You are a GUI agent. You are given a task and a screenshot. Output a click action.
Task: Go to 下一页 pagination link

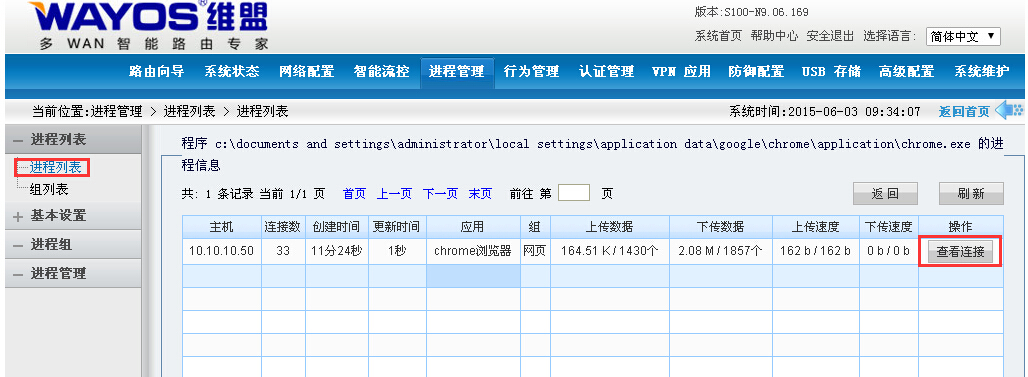(440, 193)
